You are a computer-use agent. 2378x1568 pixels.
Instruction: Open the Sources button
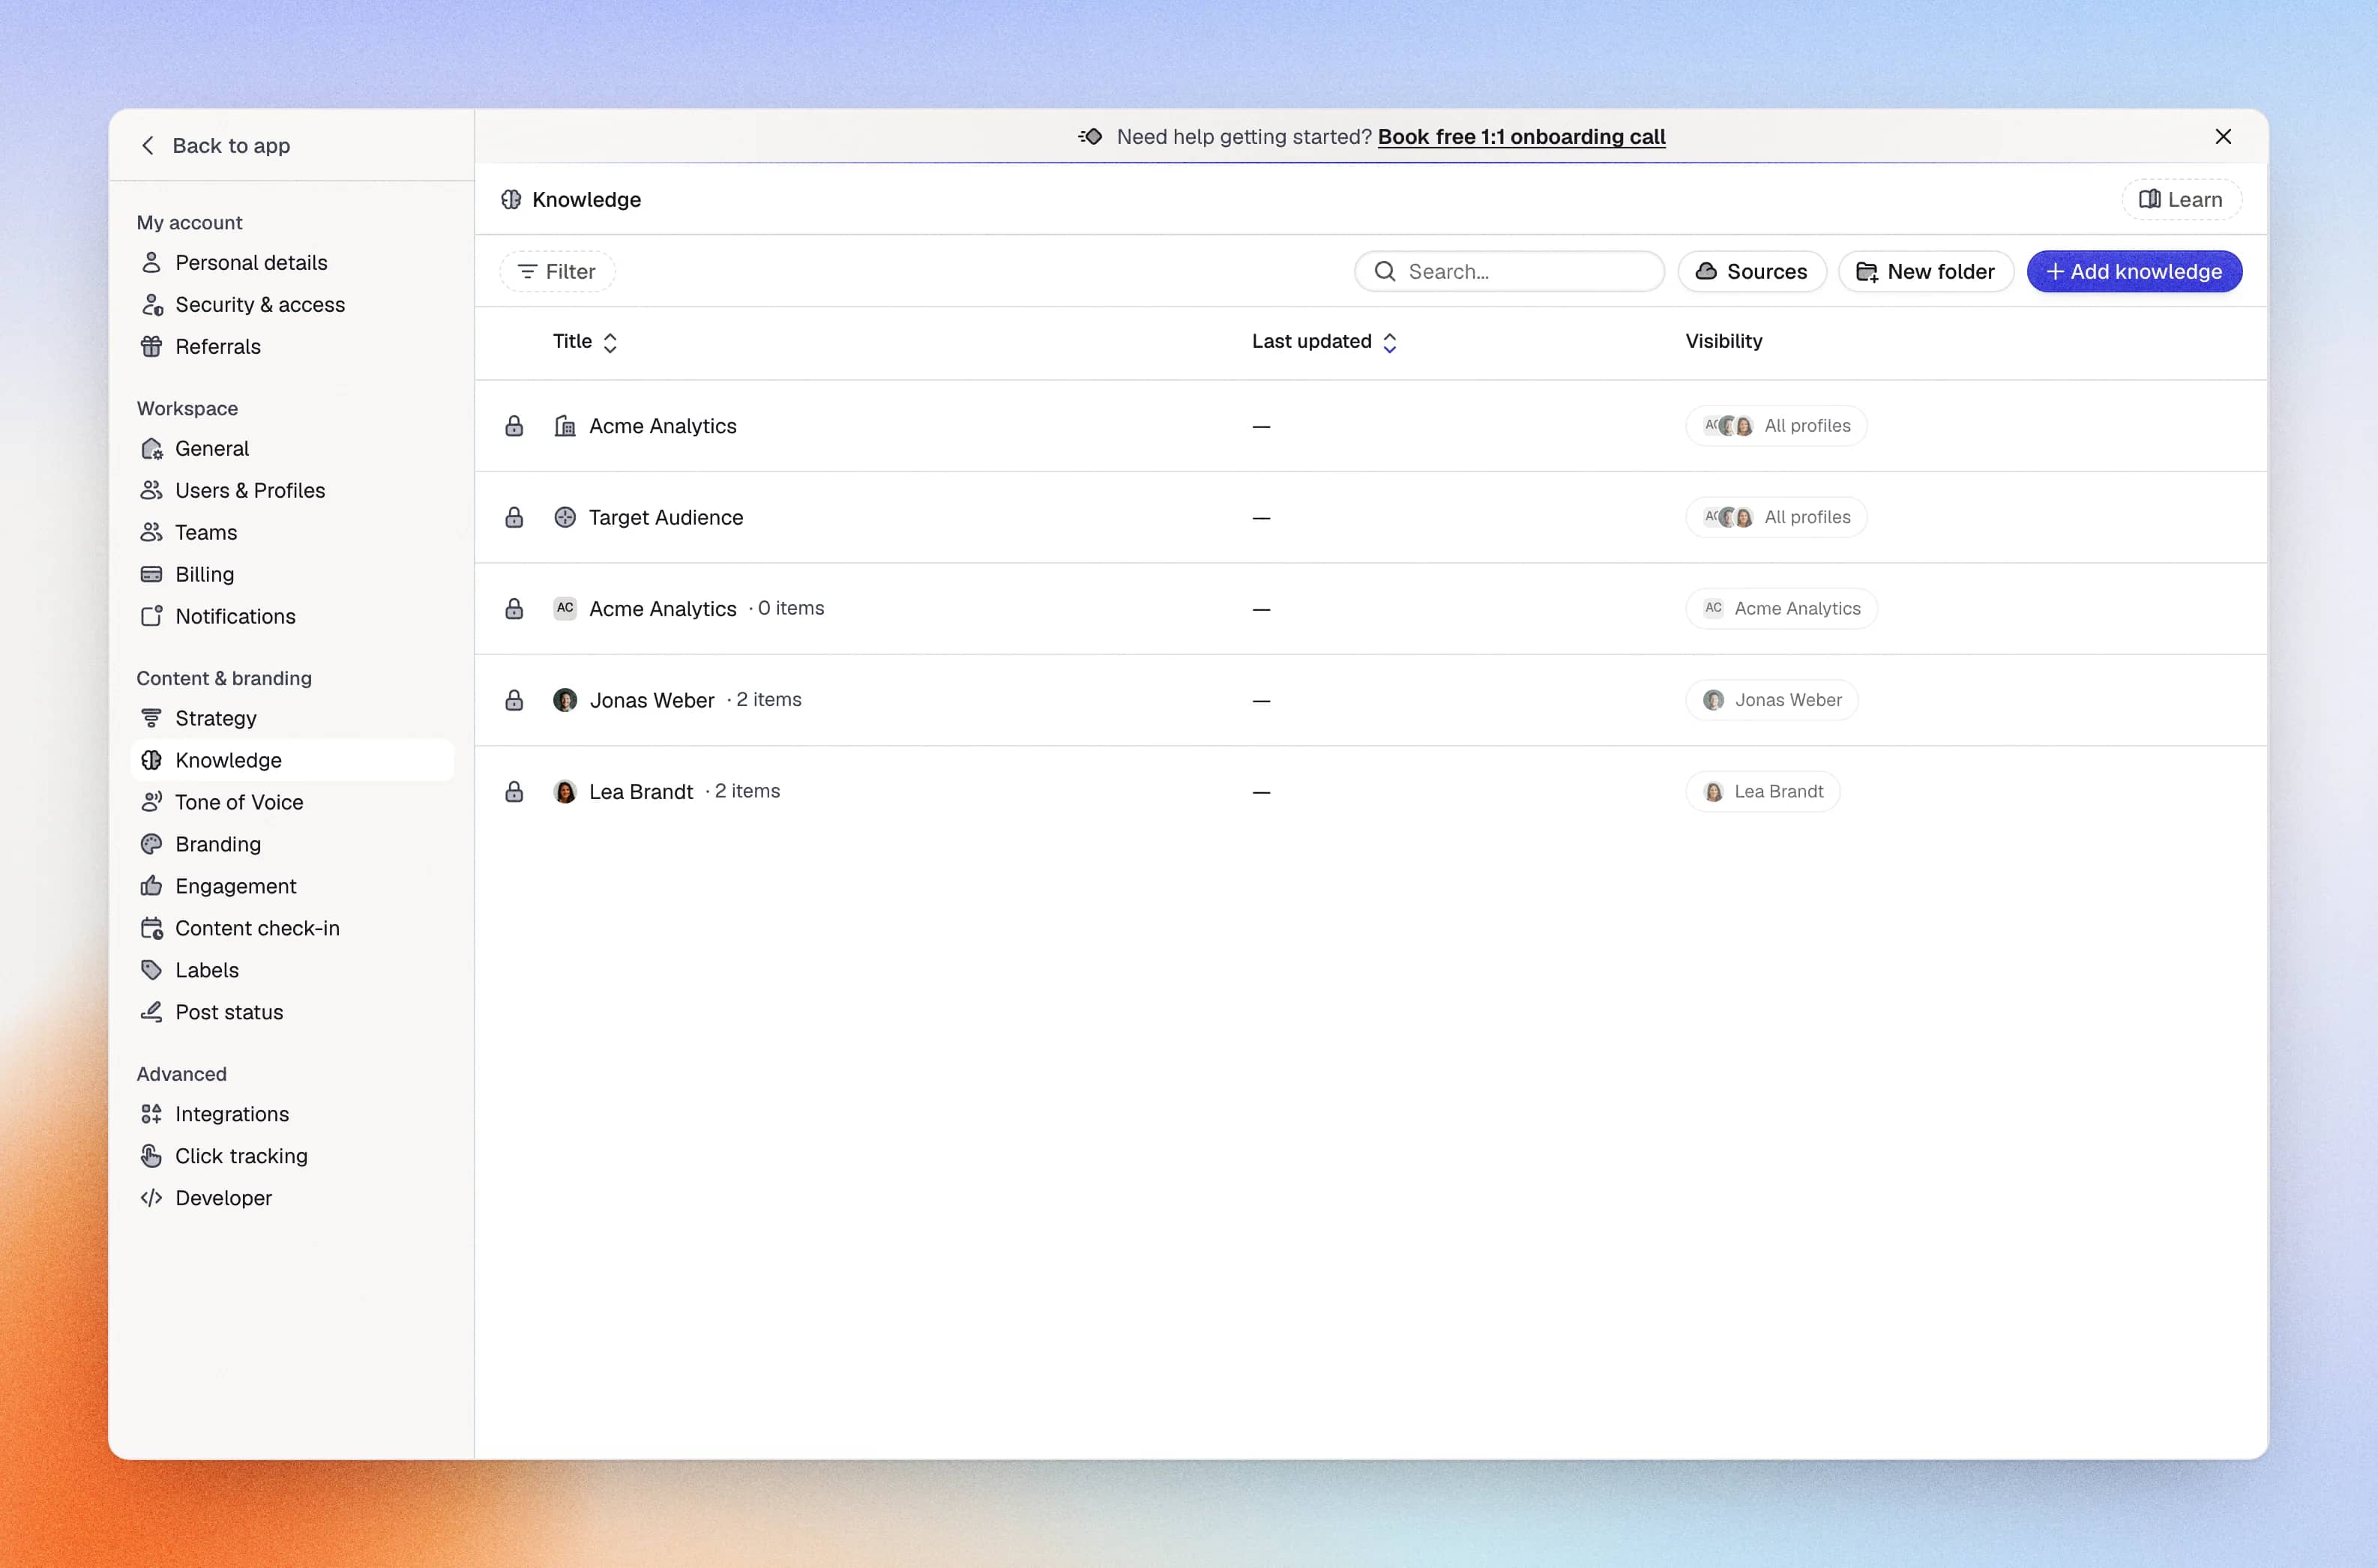click(1752, 271)
